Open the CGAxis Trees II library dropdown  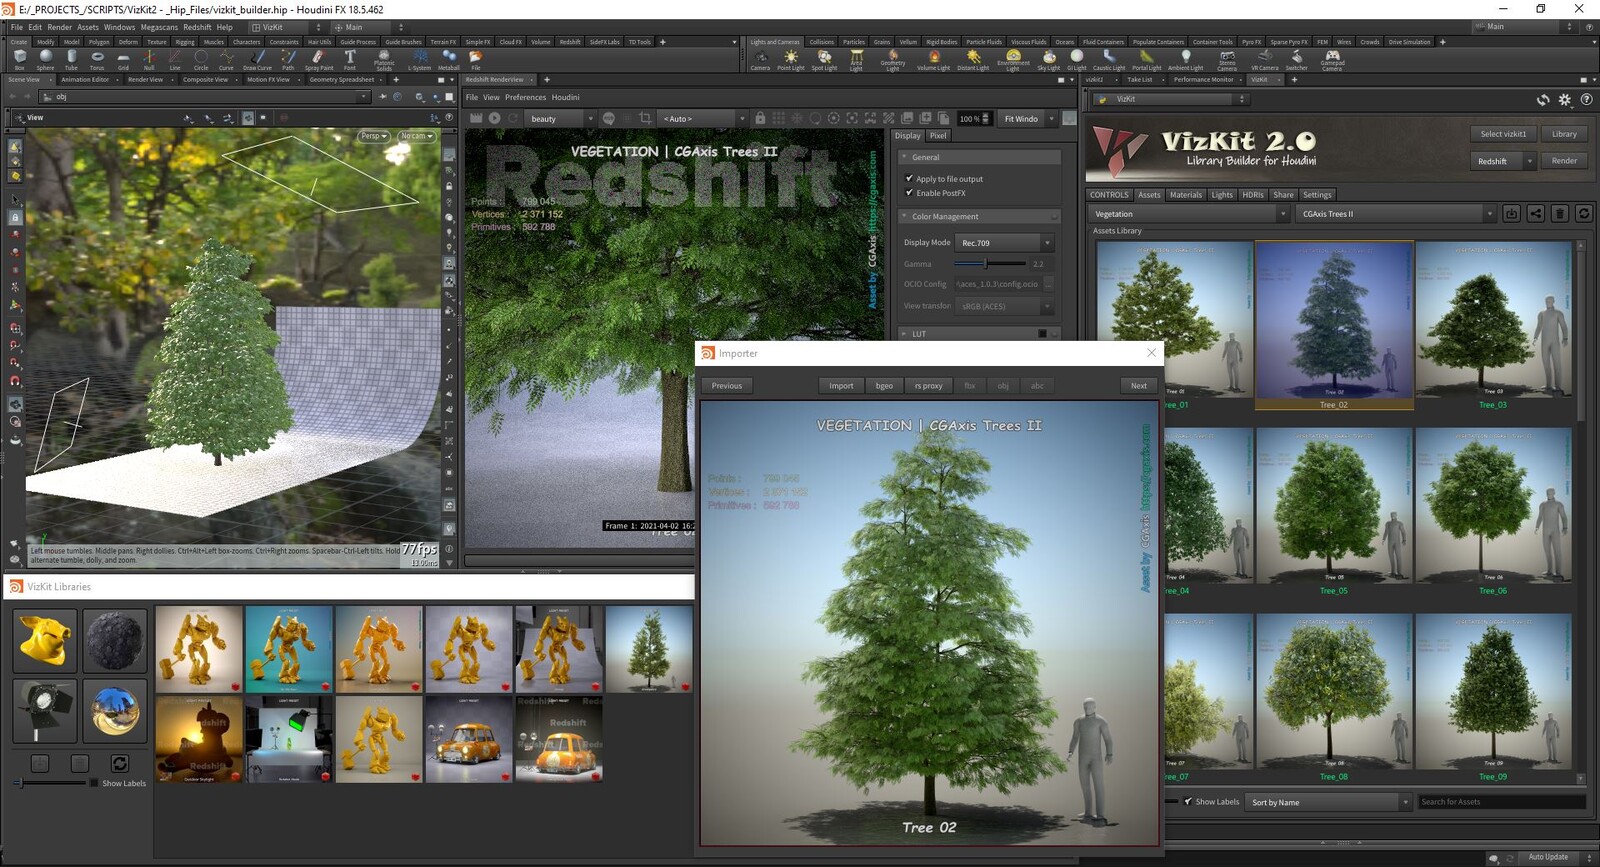[1396, 214]
